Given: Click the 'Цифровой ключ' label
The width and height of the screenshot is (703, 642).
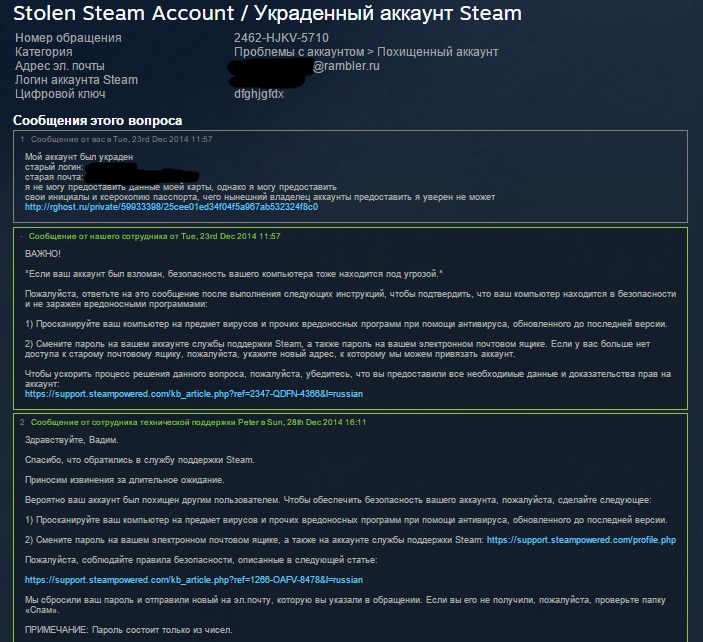Looking at the screenshot, I should click(60, 94).
